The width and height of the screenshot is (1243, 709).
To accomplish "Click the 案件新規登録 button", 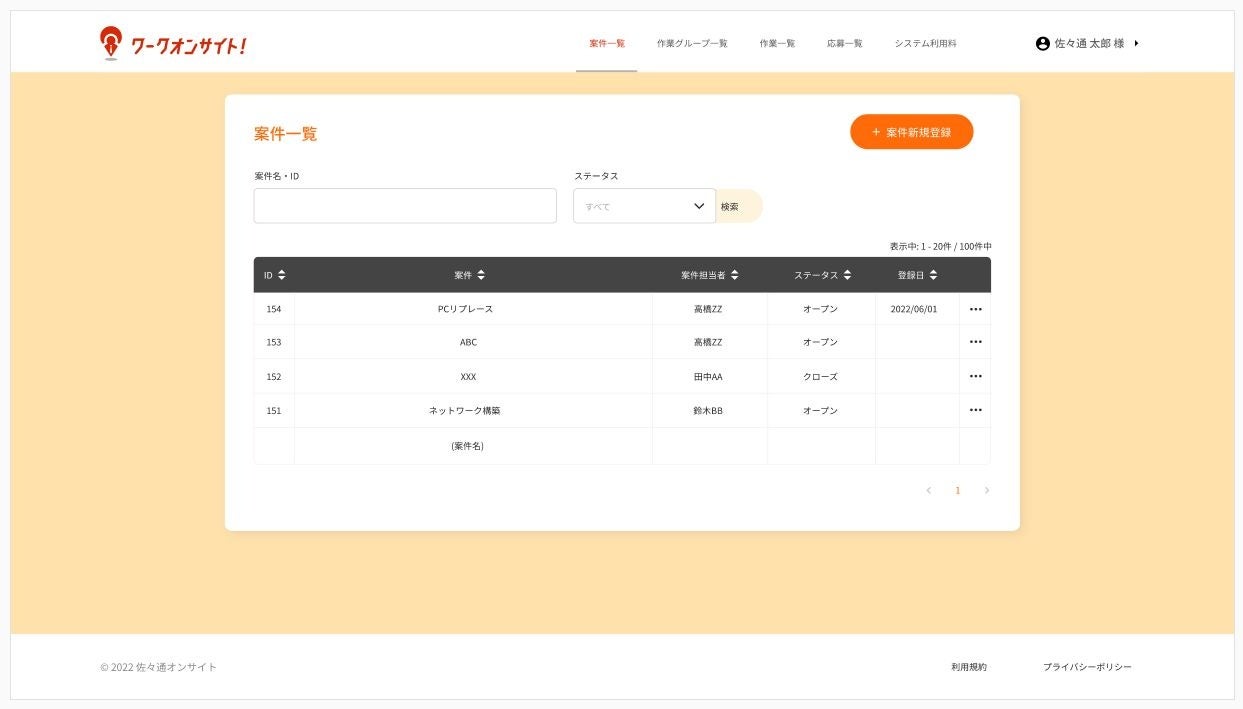I will tap(912, 132).
